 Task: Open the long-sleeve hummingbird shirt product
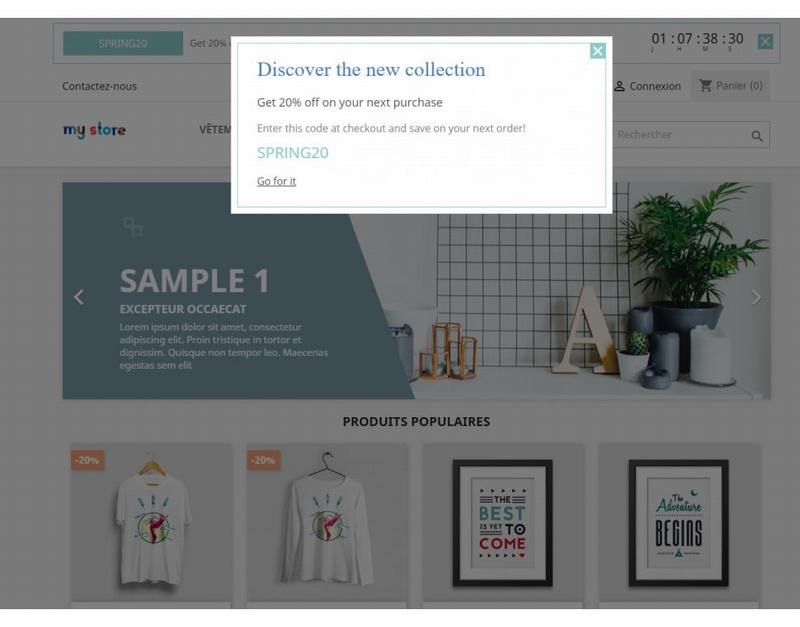[327, 523]
